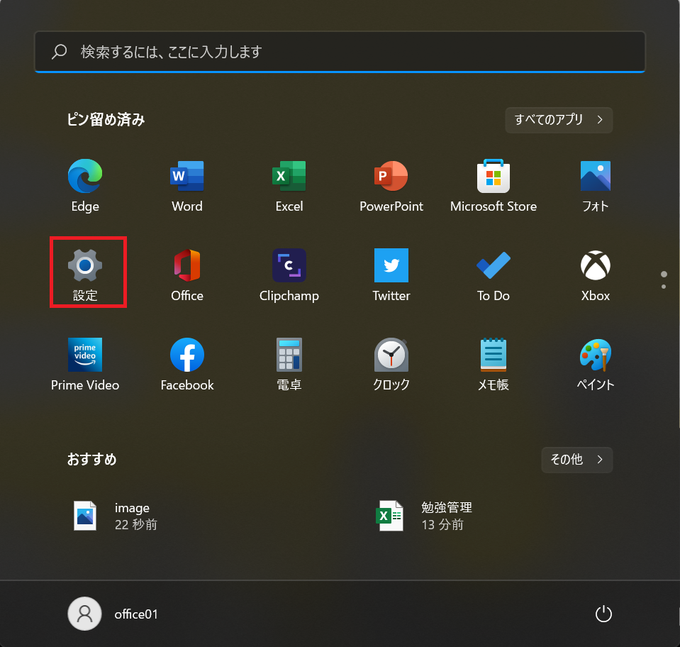Open the Twitter app

(391, 275)
